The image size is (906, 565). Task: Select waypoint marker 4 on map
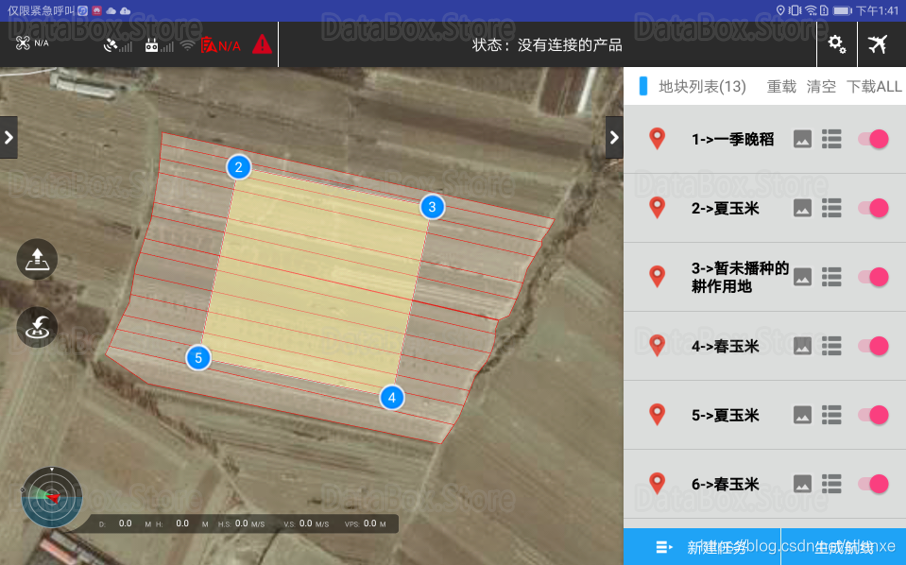(x=392, y=397)
